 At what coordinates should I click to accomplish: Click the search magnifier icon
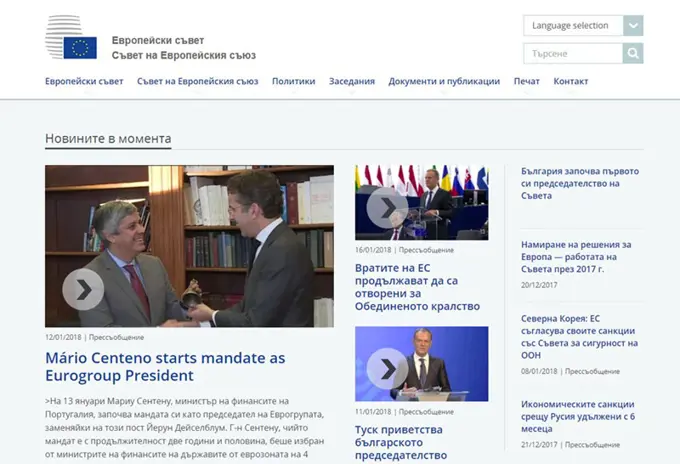coord(632,53)
